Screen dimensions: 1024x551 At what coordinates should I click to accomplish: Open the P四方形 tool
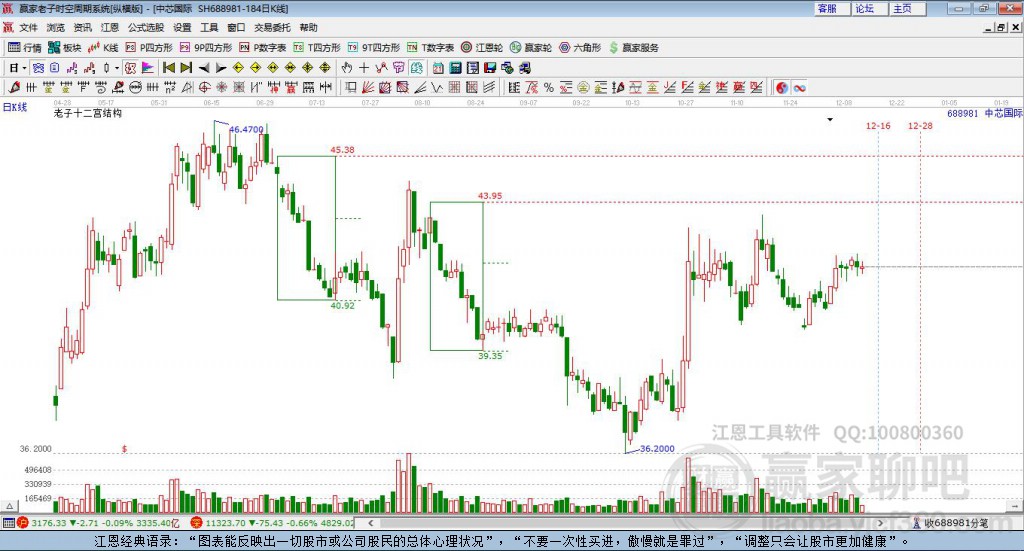[x=149, y=48]
